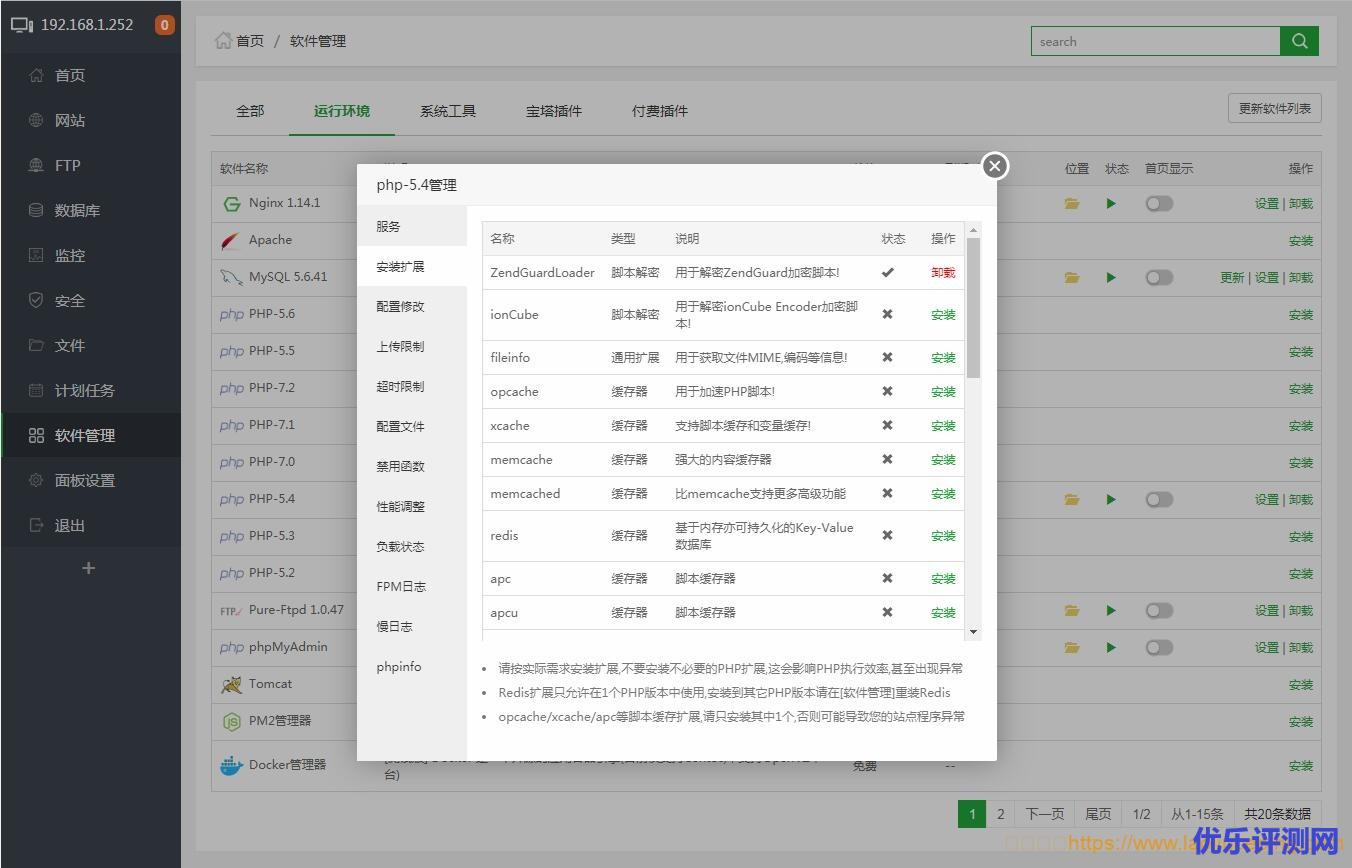The height and width of the screenshot is (868, 1352).
Task: Click the Docker whale icon
Action: pyautogui.click(x=231, y=765)
